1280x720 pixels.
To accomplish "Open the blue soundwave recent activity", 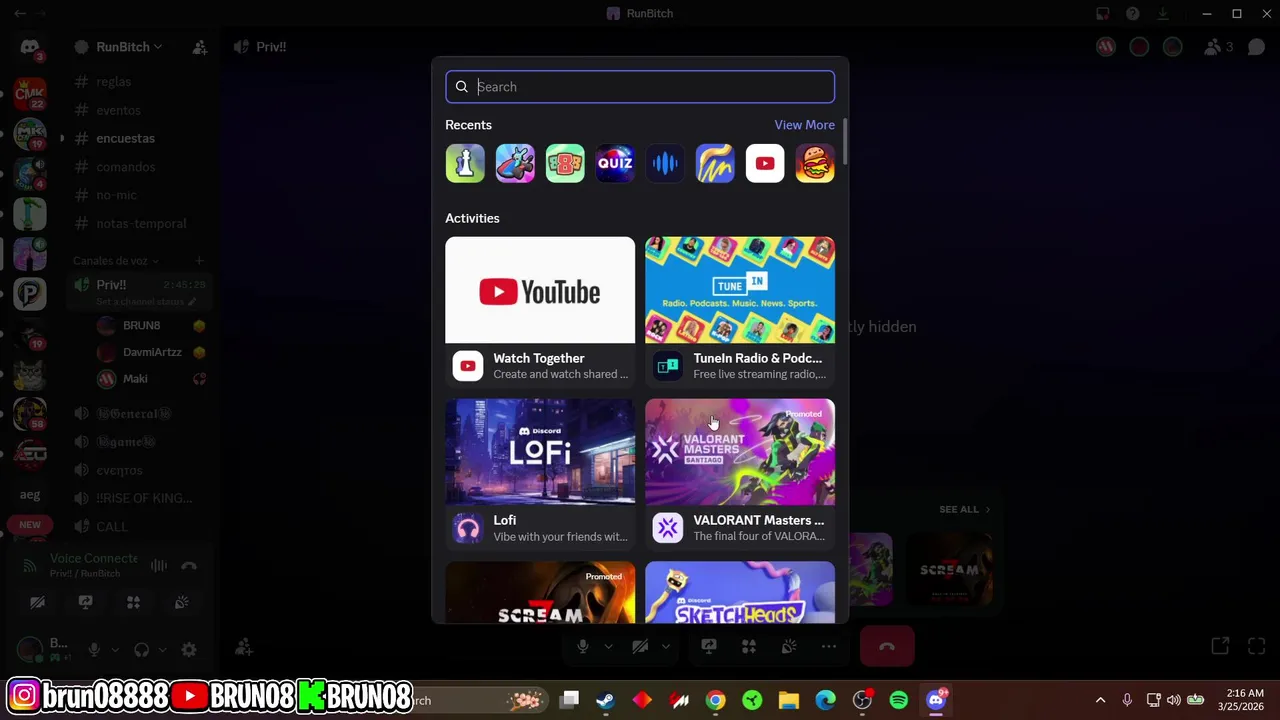I will point(665,163).
